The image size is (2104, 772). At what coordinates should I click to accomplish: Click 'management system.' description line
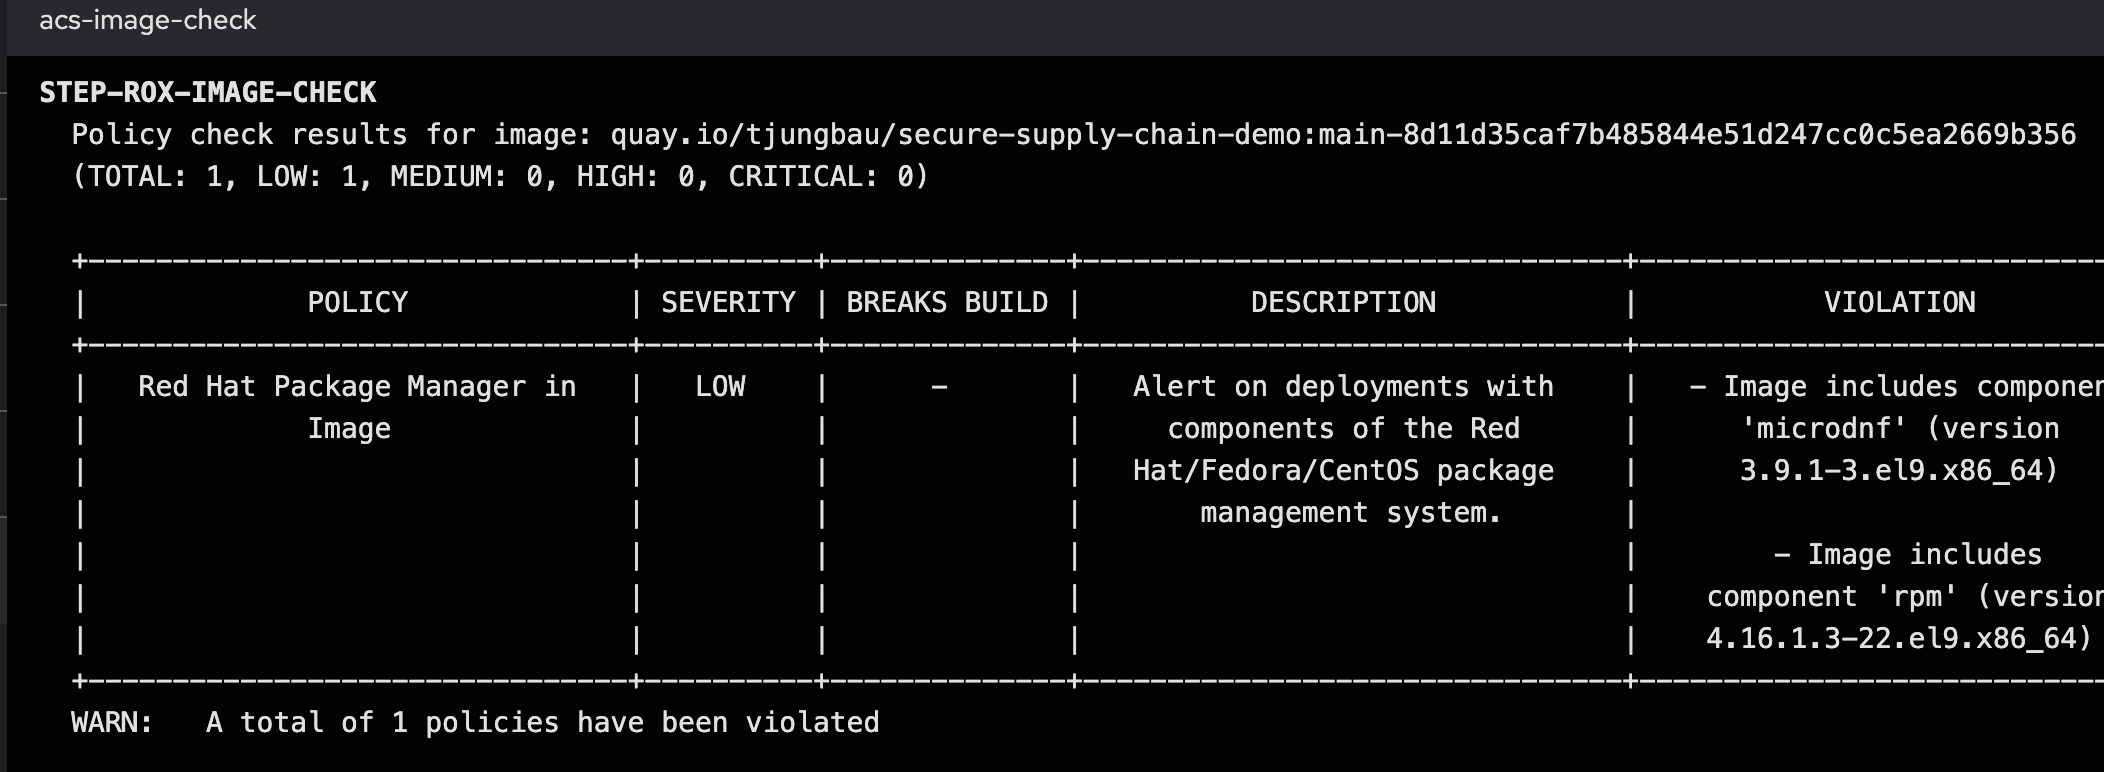click(x=1351, y=513)
